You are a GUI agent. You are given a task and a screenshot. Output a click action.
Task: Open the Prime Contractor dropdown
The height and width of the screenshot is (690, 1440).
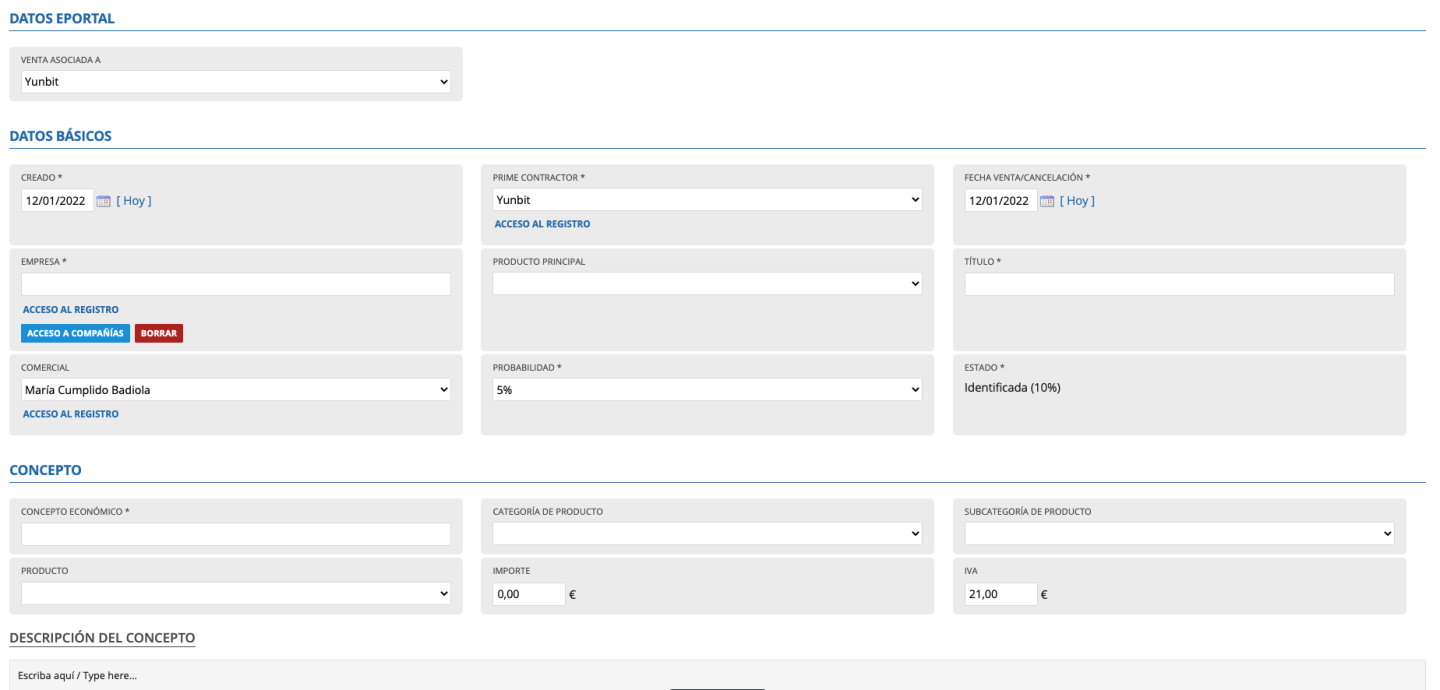pyautogui.click(x=707, y=200)
